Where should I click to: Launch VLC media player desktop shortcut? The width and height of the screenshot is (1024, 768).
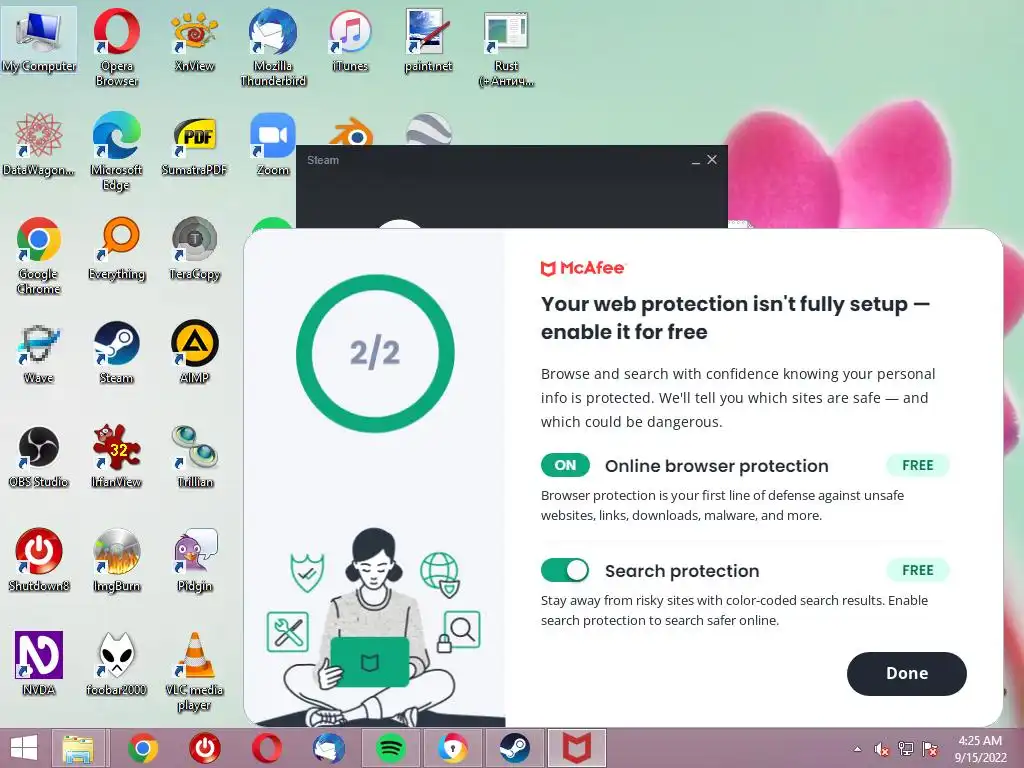pyautogui.click(x=194, y=671)
